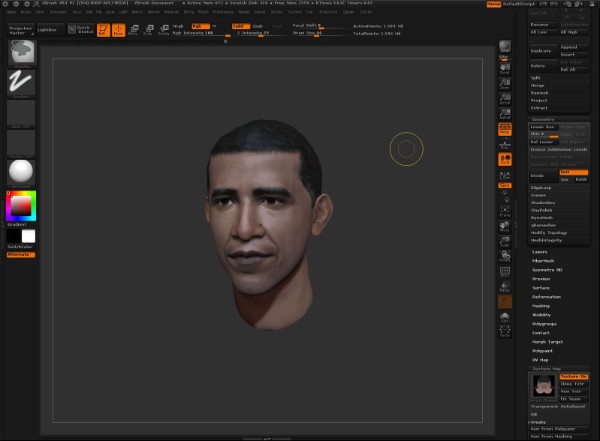Expand the Surface subpalette
Viewport: 600px width, 441px height.
541,288
